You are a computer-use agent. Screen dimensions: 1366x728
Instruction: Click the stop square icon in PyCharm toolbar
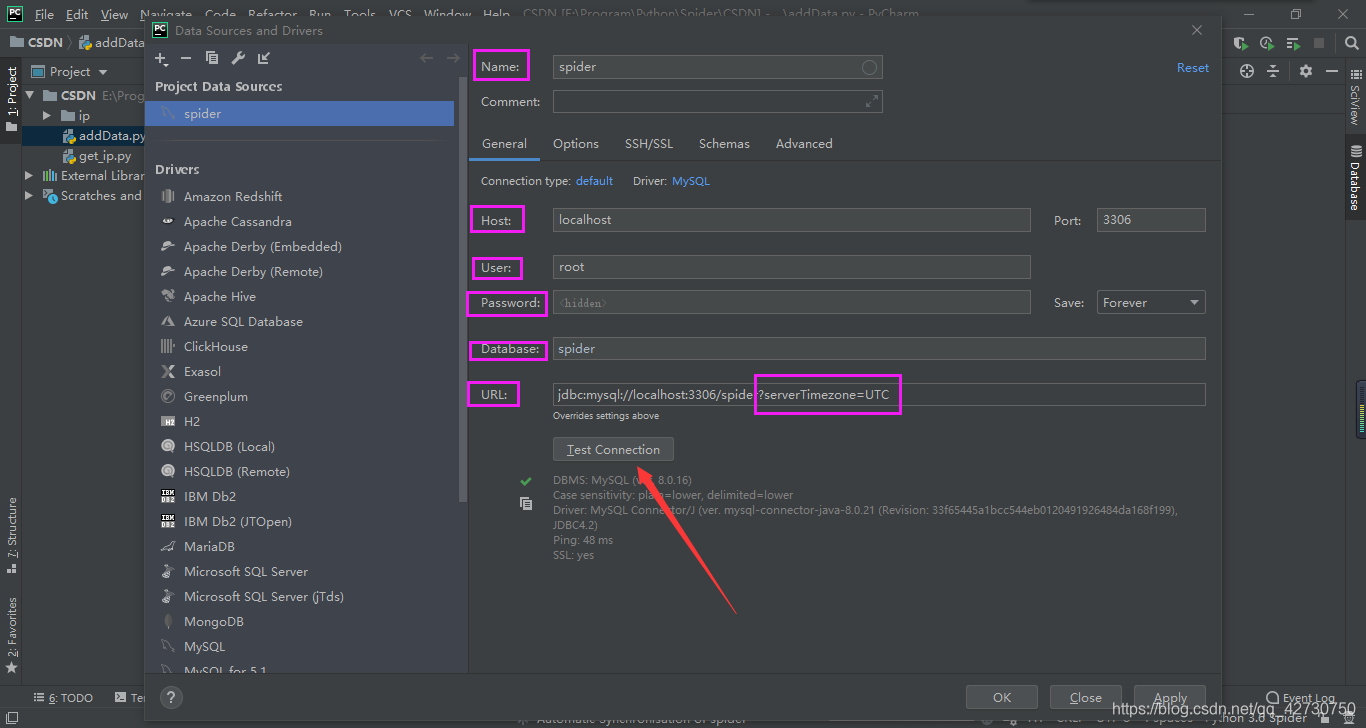(1319, 43)
